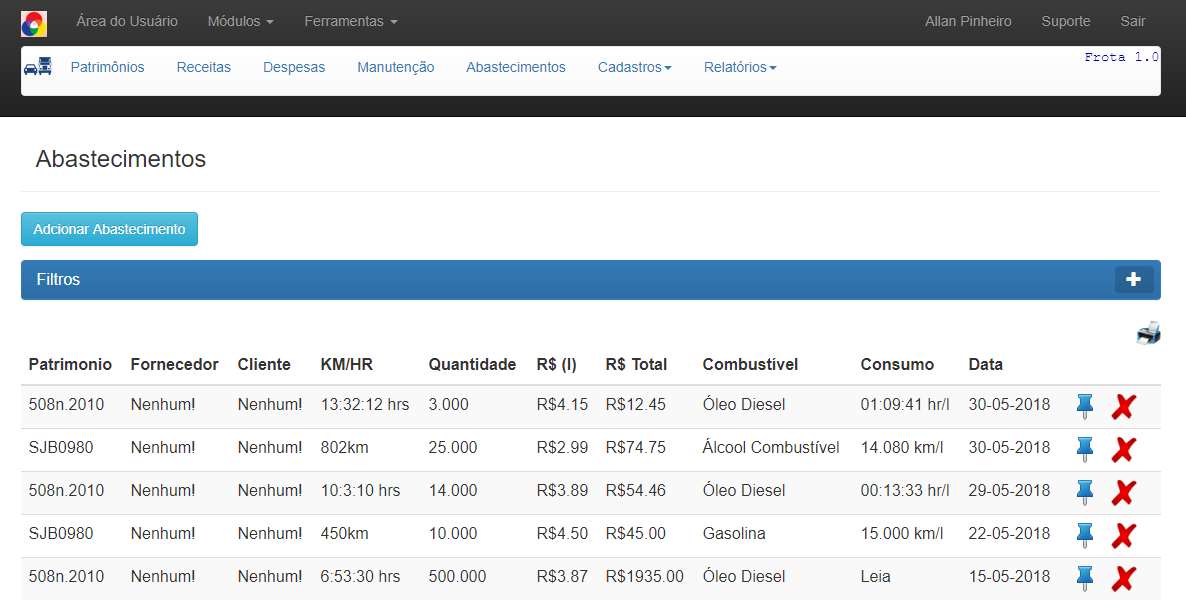The height and width of the screenshot is (614, 1186).
Task: Open the Ferramentas dropdown menu
Action: tap(350, 21)
